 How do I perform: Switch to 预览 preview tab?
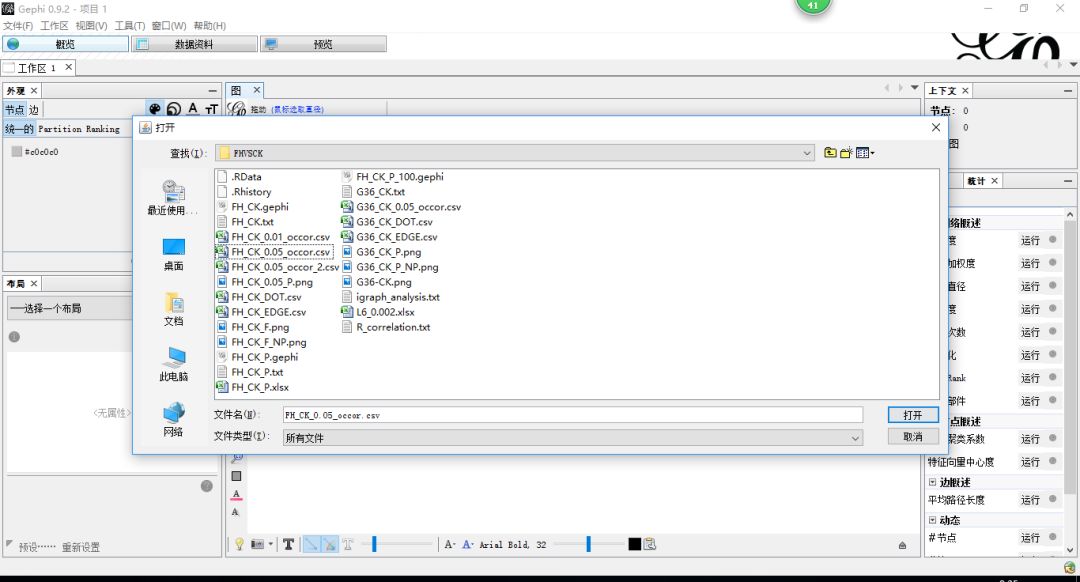[323, 44]
